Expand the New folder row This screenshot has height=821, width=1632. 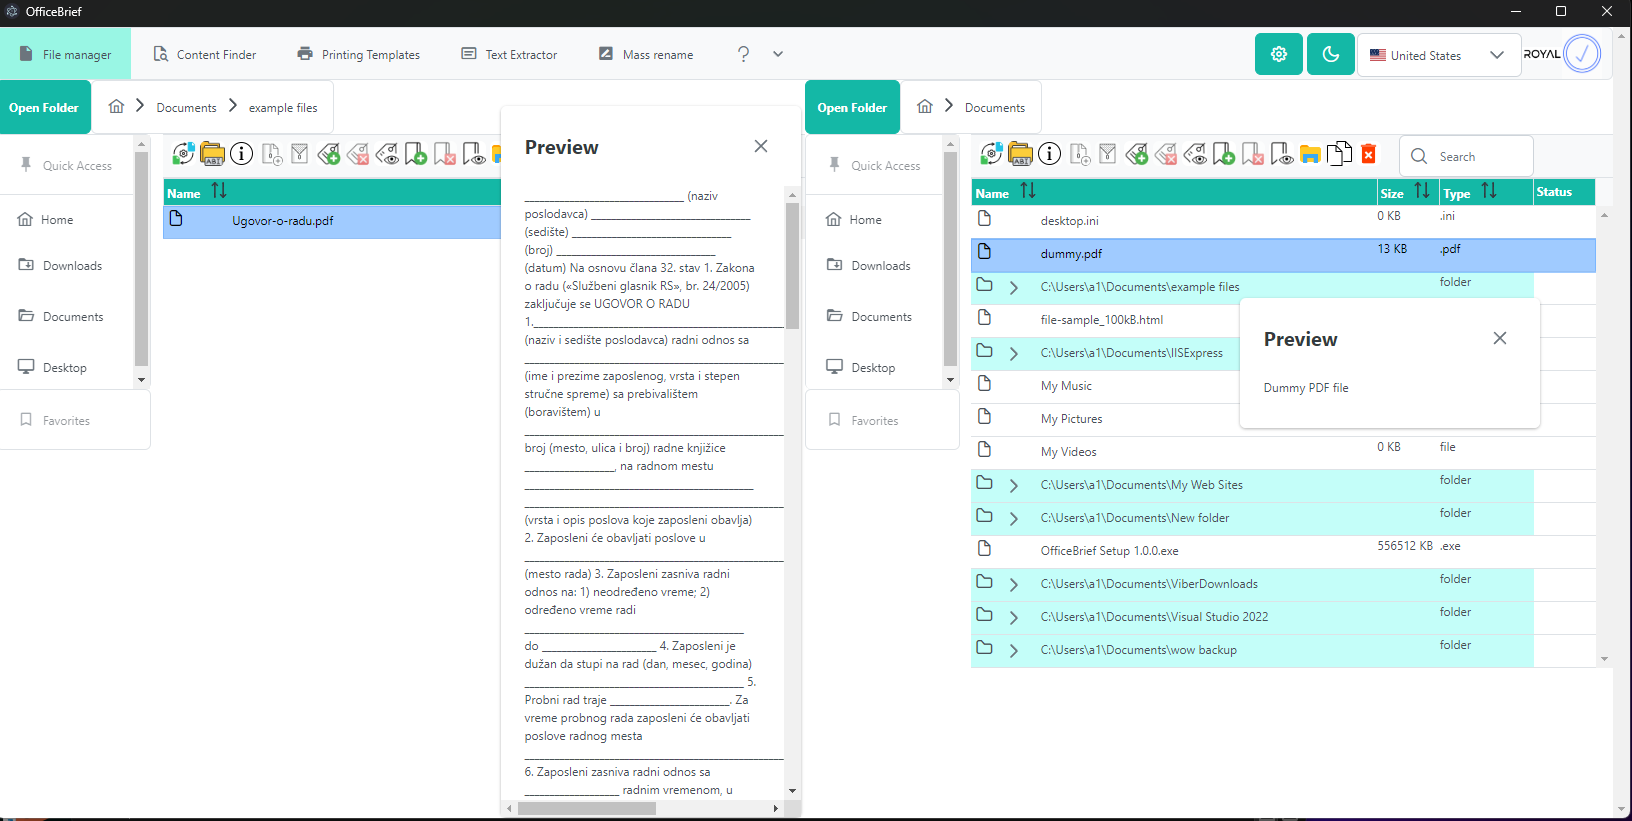(1014, 519)
